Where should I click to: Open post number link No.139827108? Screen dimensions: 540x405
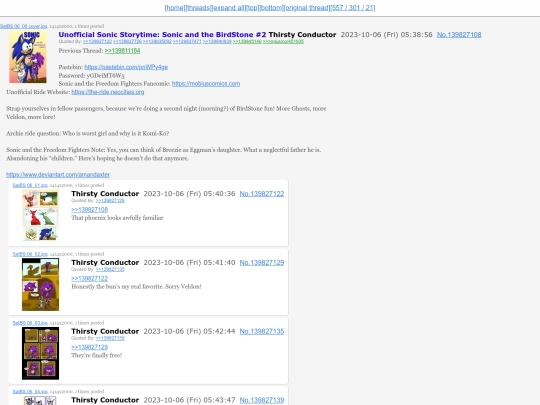tap(459, 35)
